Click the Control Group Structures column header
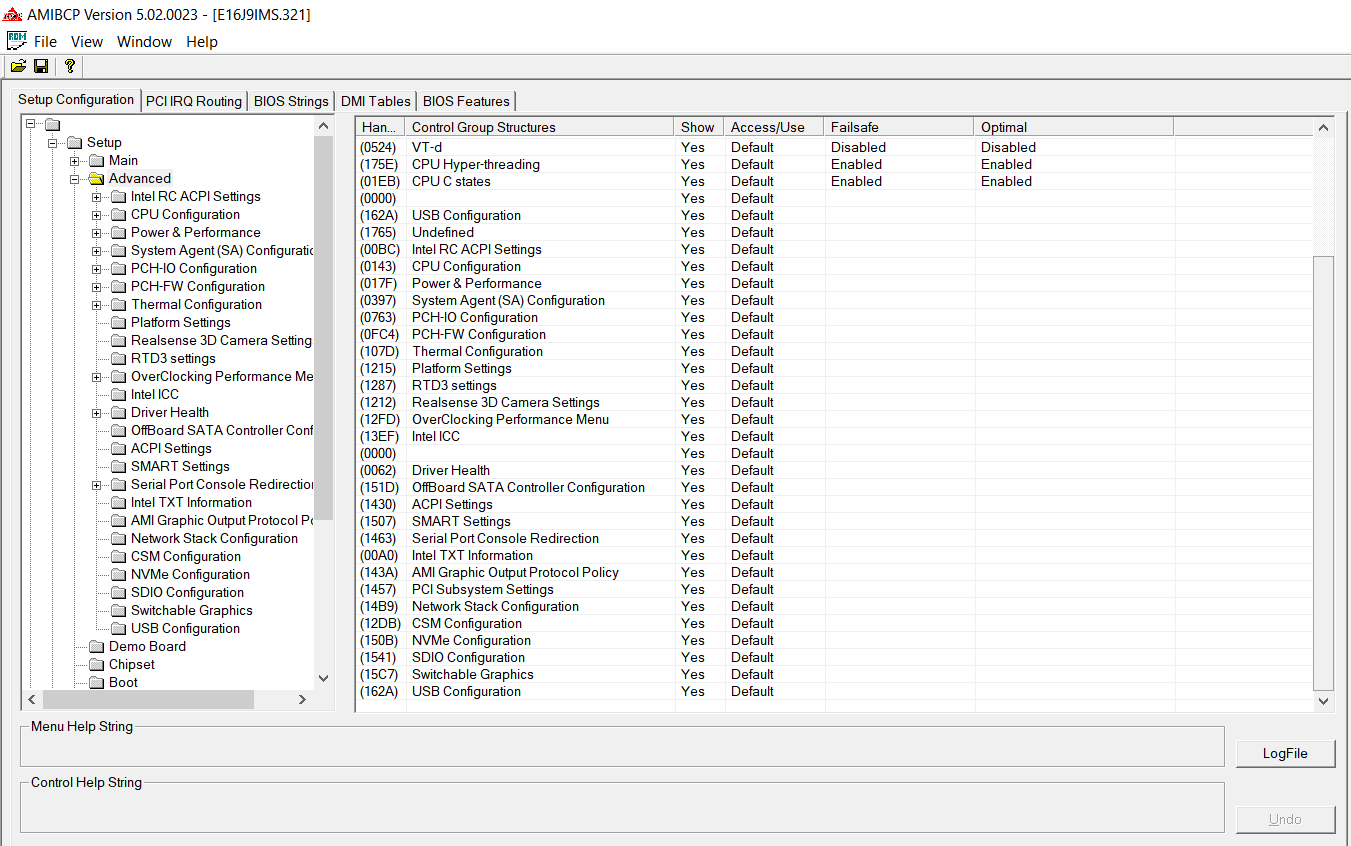This screenshot has height=846, width=1351. point(540,127)
